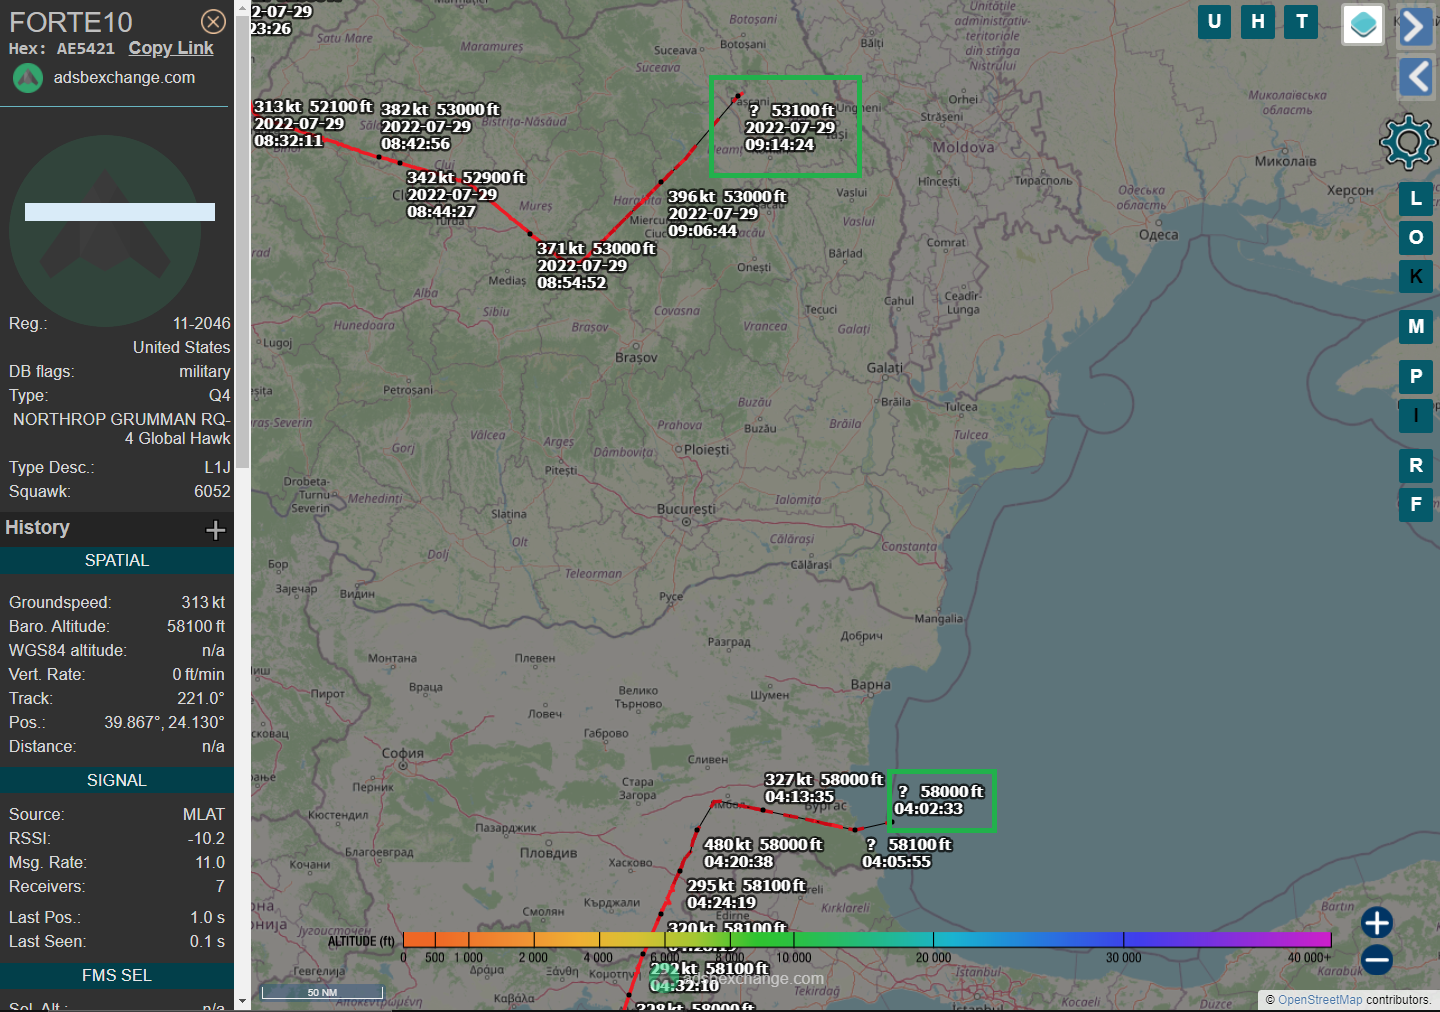This screenshot has height=1012, width=1440.
Task: Click the track label 04:20:38 480 kt
Action: point(763,853)
